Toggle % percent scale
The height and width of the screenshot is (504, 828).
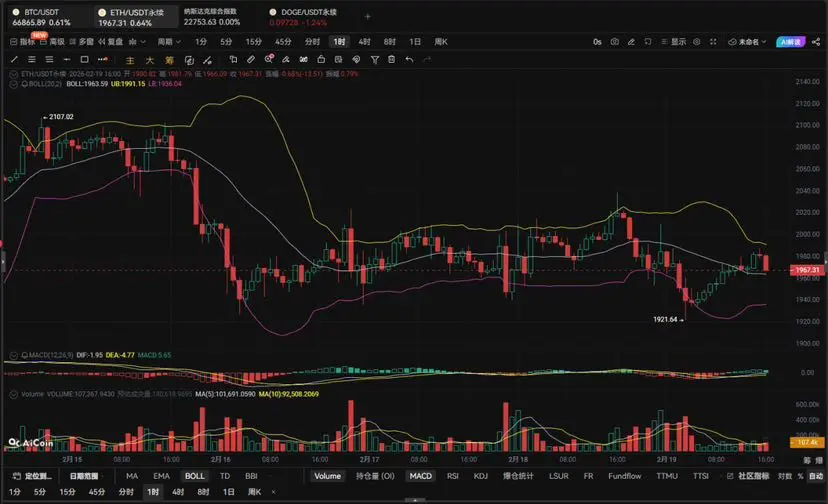[x=801, y=476]
